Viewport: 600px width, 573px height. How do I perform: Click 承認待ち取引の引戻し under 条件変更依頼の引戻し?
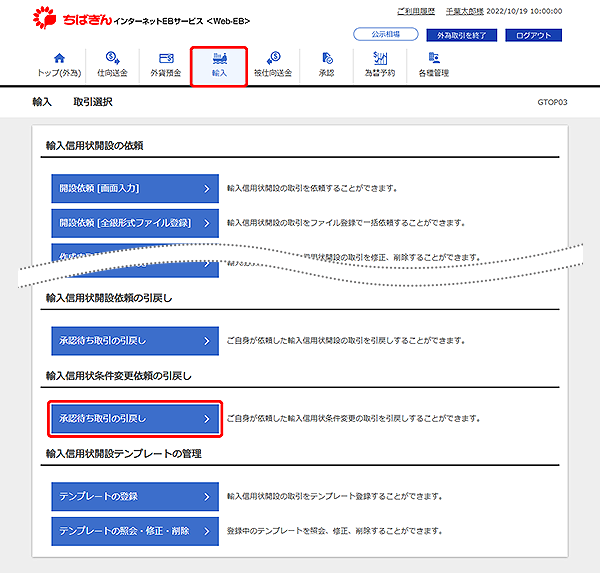point(135,419)
